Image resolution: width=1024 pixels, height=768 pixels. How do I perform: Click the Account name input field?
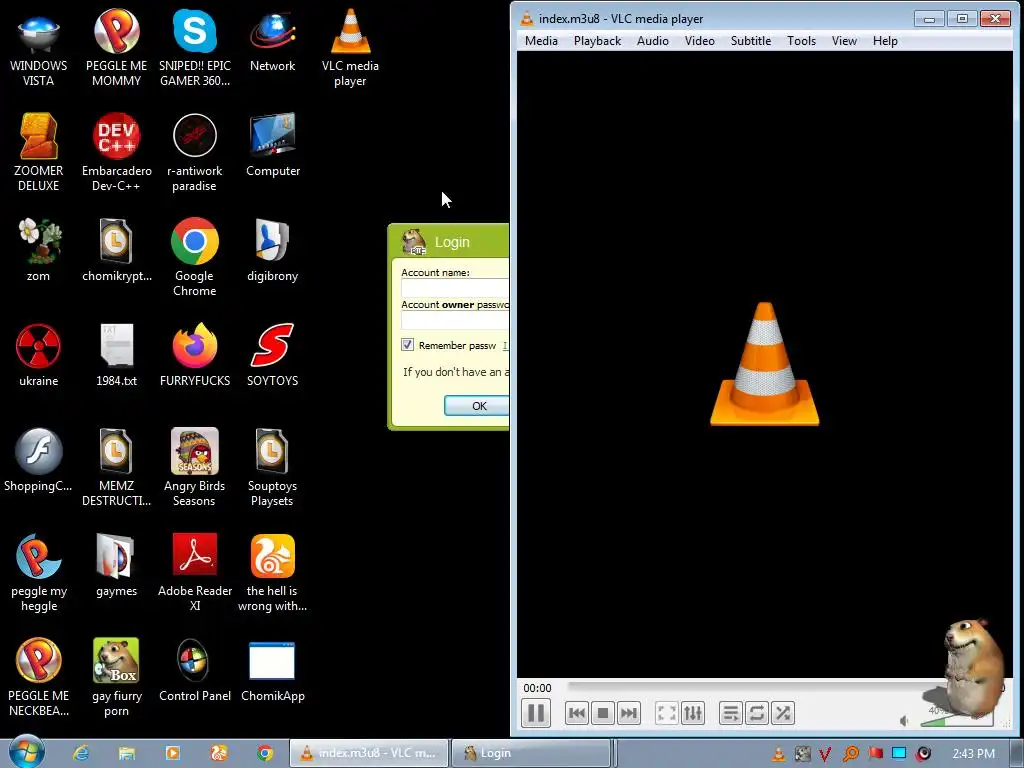pyautogui.click(x=455, y=288)
